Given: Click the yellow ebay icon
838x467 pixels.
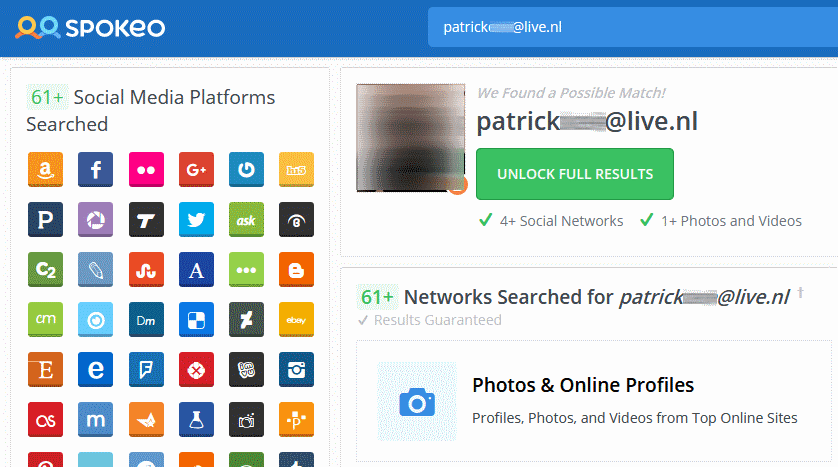Looking at the screenshot, I should click(x=297, y=320).
